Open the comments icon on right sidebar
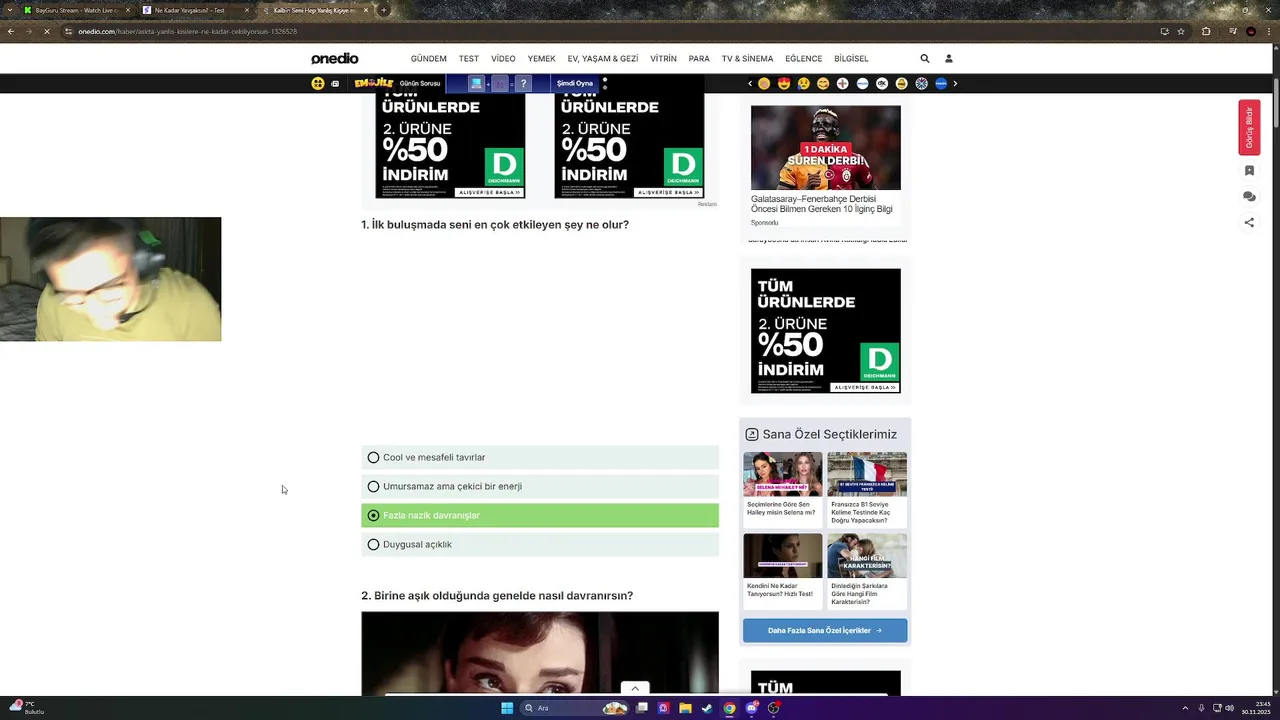 point(1249,197)
